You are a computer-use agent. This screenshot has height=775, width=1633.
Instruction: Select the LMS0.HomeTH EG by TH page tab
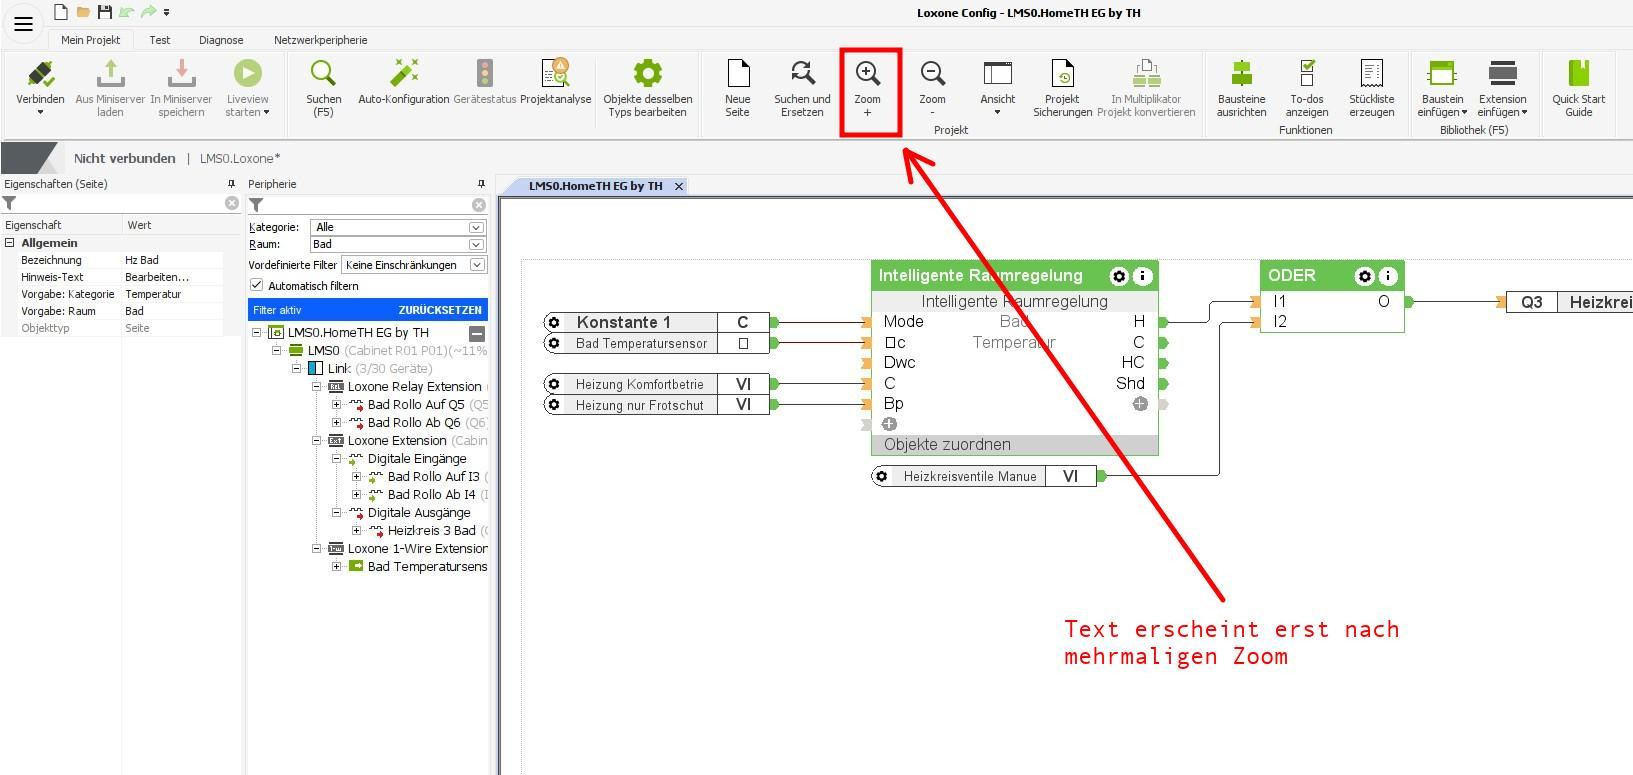[x=595, y=186]
